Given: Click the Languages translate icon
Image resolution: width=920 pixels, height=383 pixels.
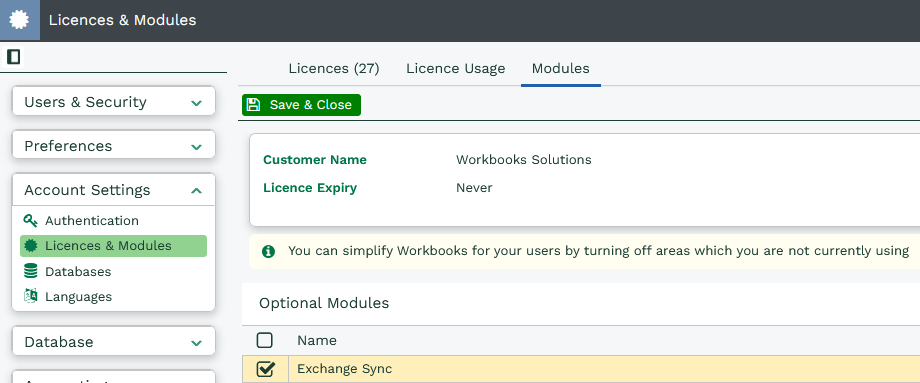Looking at the screenshot, I should (x=31, y=296).
